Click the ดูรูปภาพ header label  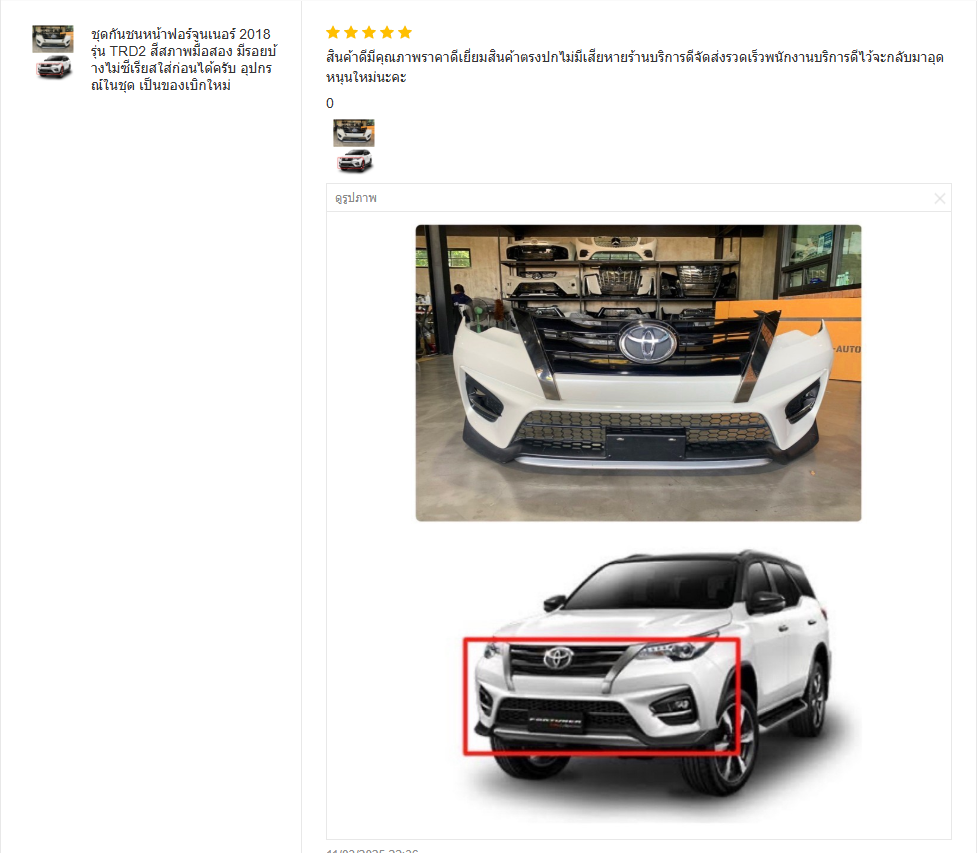[x=356, y=198]
